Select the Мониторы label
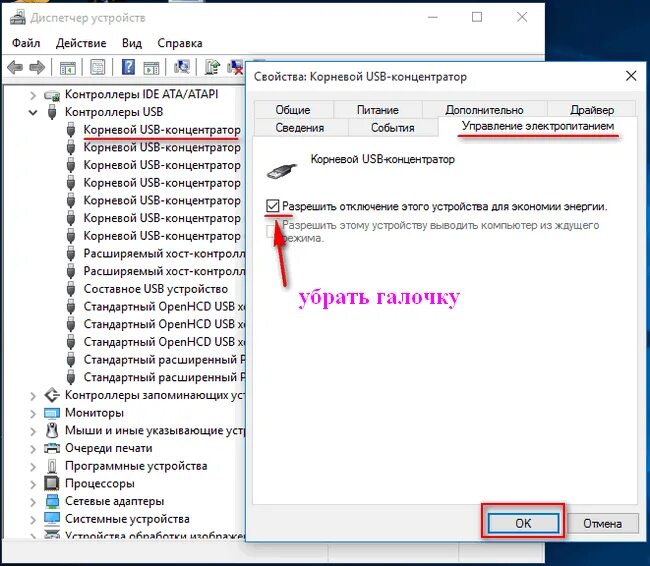Screen dimensions: 650x566 tap(94, 413)
